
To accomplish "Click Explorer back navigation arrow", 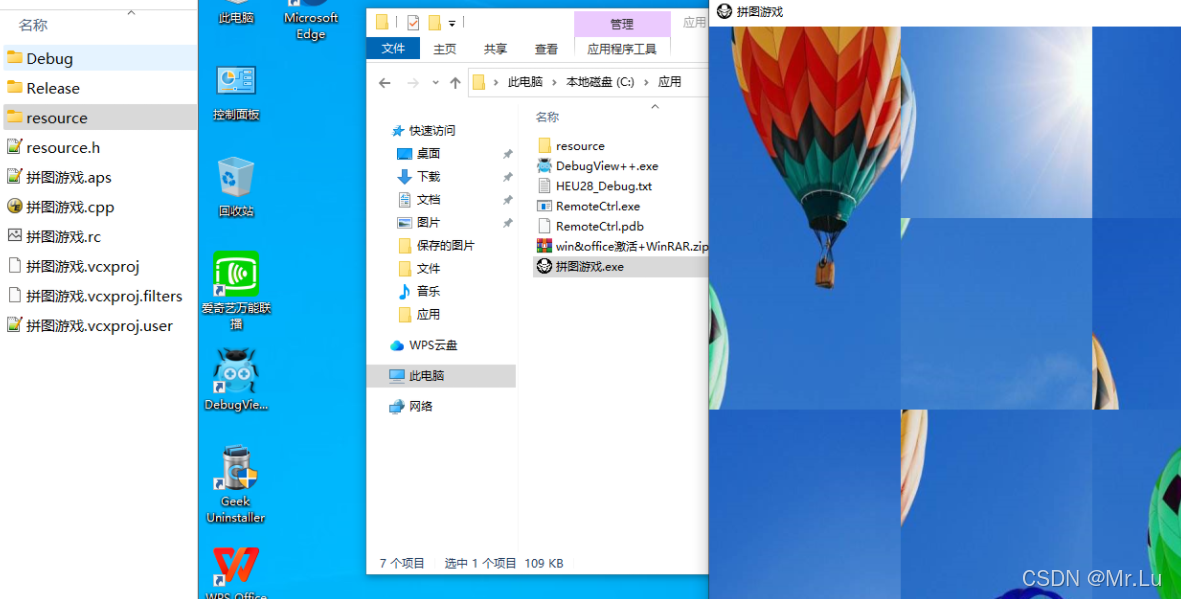I will [385, 83].
